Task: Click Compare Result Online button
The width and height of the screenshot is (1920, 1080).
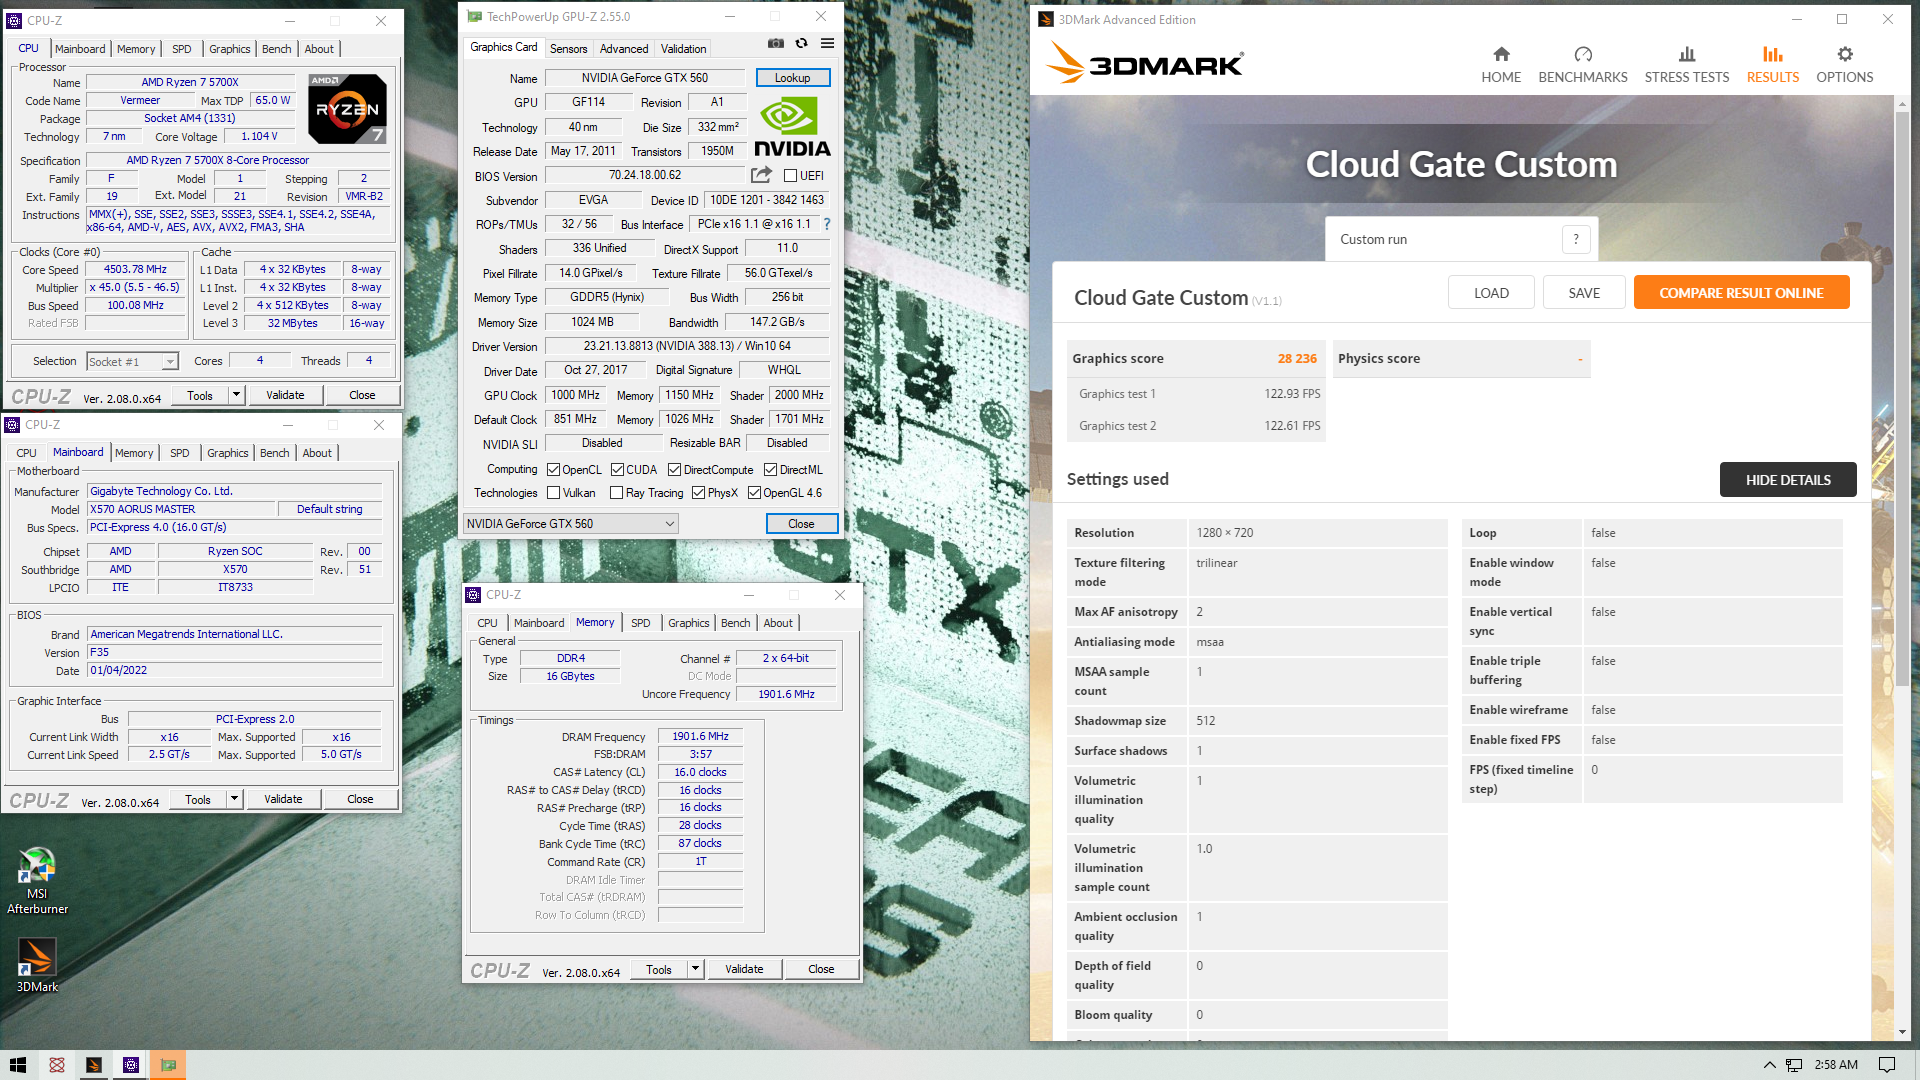Action: pyautogui.click(x=1741, y=293)
